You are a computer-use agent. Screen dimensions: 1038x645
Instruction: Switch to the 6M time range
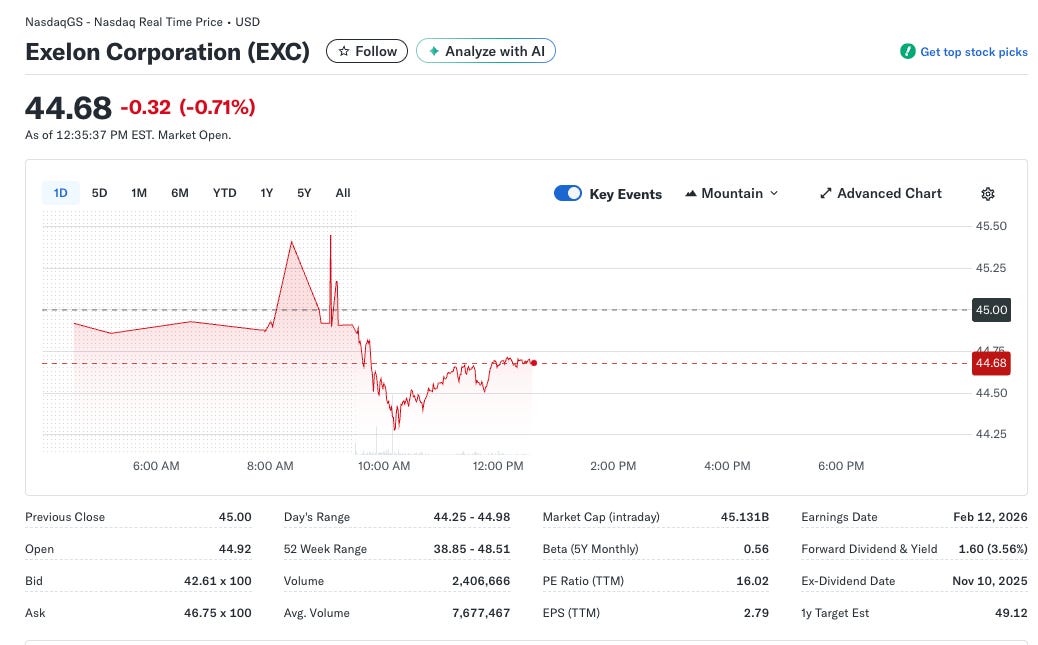point(180,193)
